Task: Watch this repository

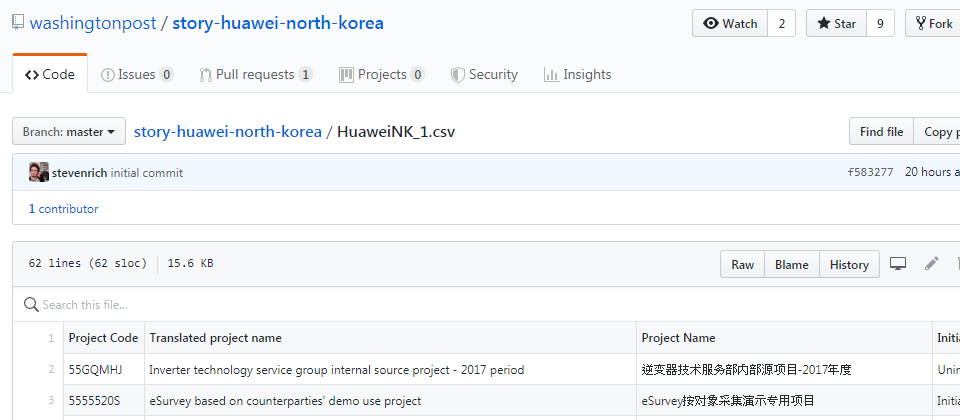Action: (x=730, y=23)
